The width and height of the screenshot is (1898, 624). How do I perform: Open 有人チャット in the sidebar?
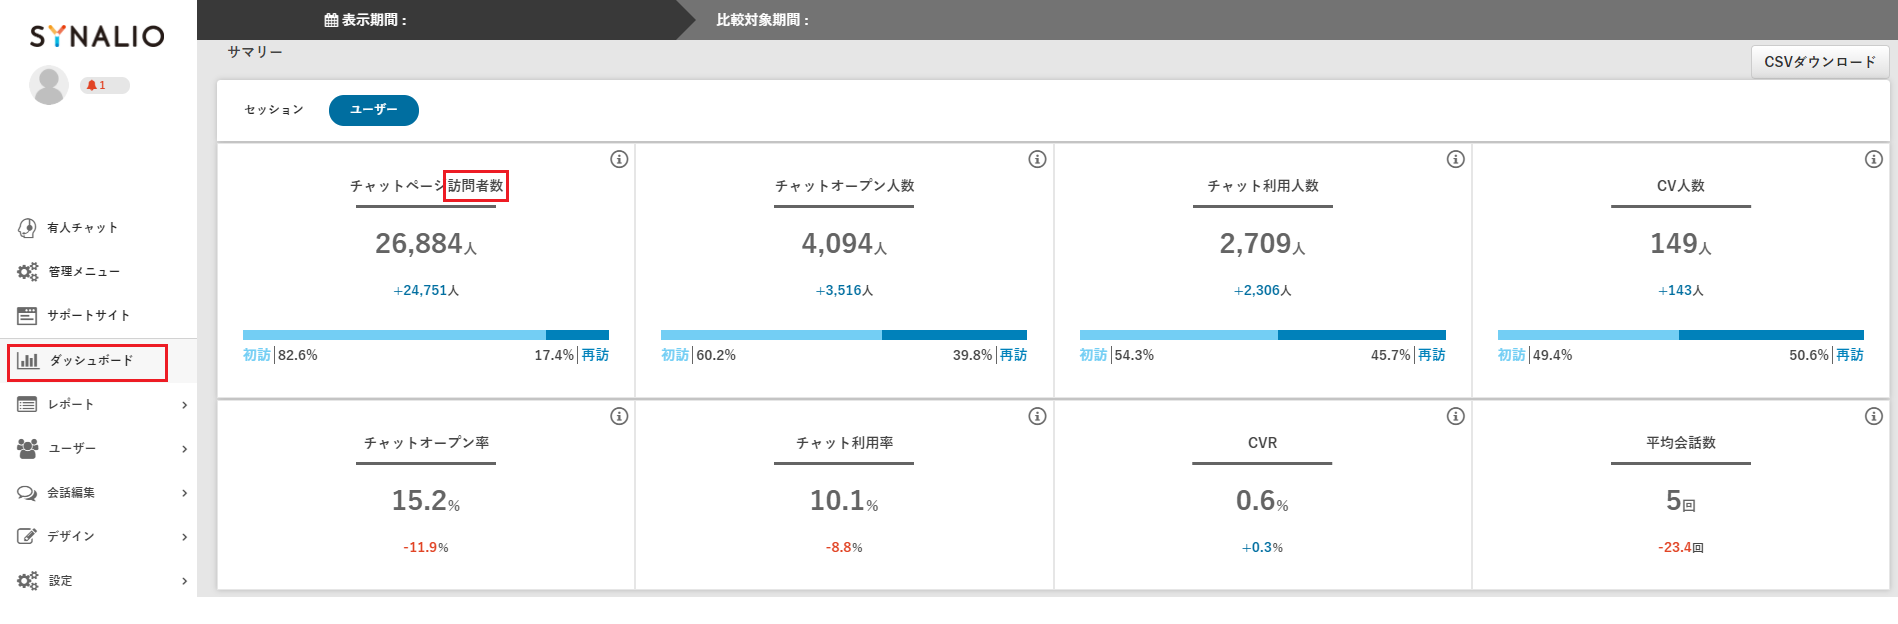tap(98, 228)
